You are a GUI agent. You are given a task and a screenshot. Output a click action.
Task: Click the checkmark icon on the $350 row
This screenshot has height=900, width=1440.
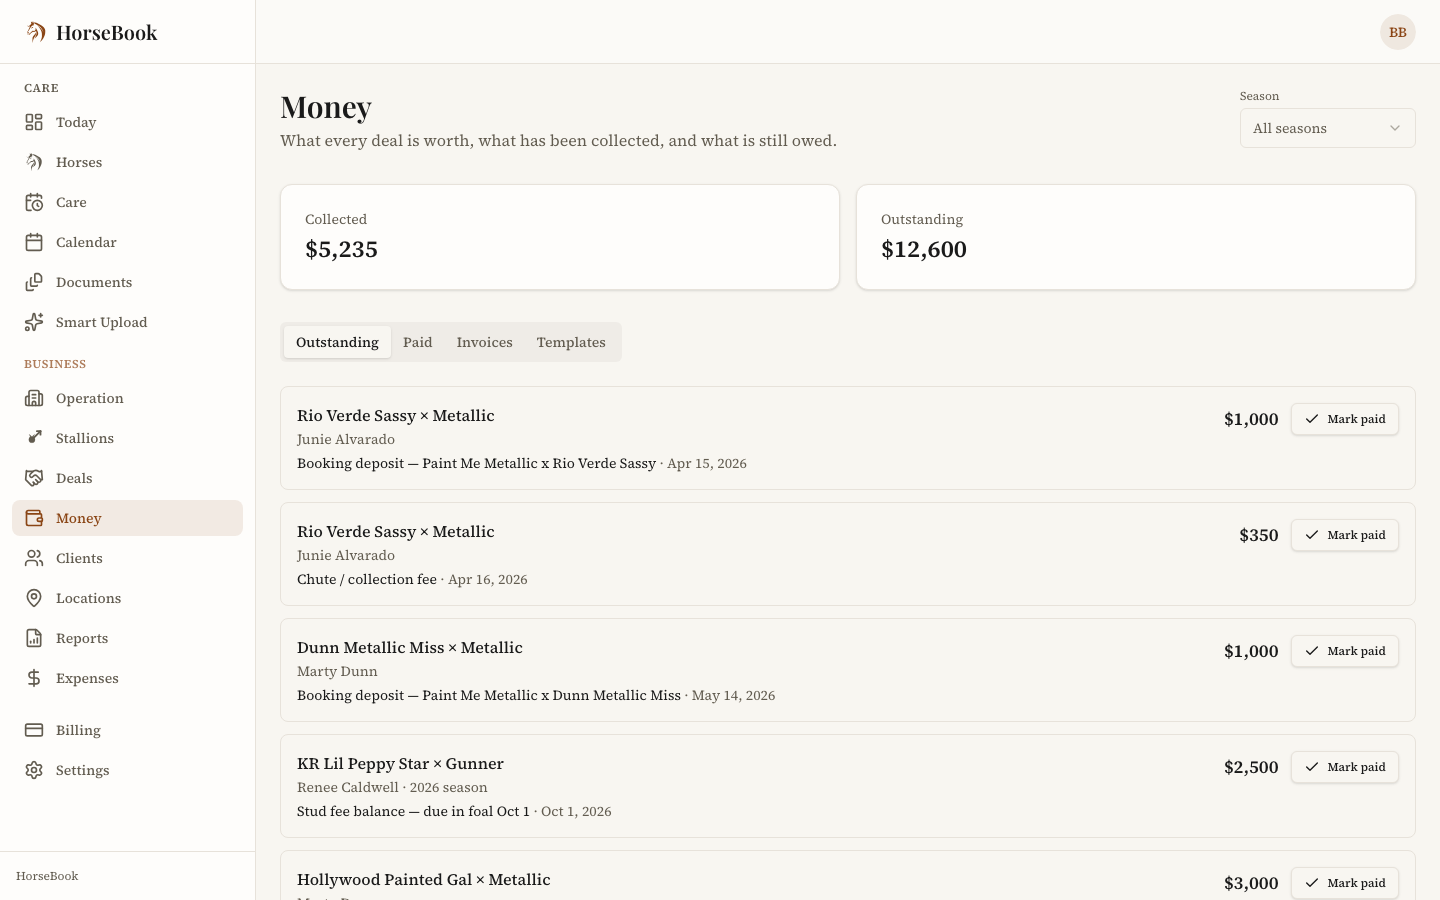1312,535
